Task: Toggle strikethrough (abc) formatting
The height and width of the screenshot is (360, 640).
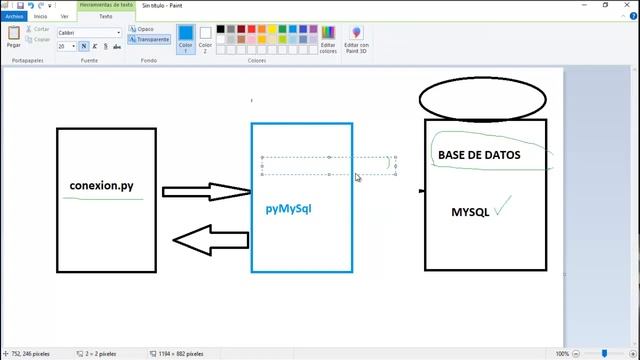Action: [117, 46]
